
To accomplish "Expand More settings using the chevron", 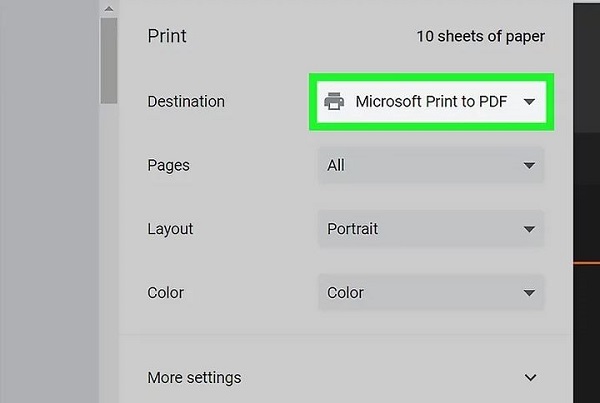I will 530,378.
